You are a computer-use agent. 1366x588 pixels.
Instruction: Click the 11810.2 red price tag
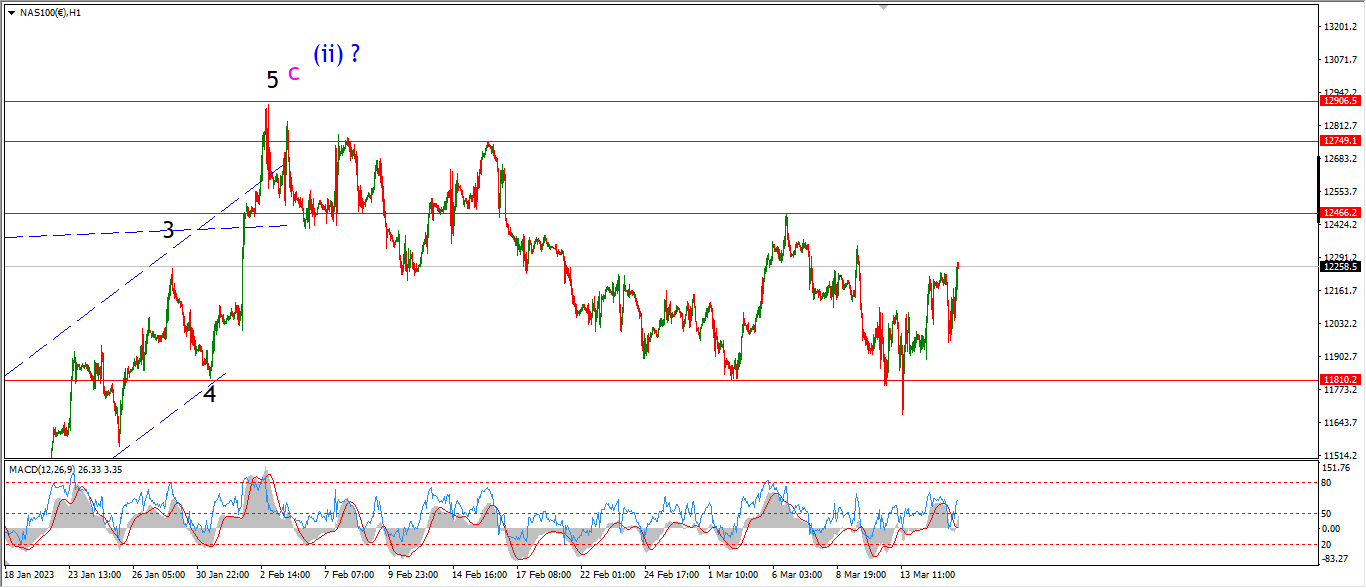point(1339,380)
